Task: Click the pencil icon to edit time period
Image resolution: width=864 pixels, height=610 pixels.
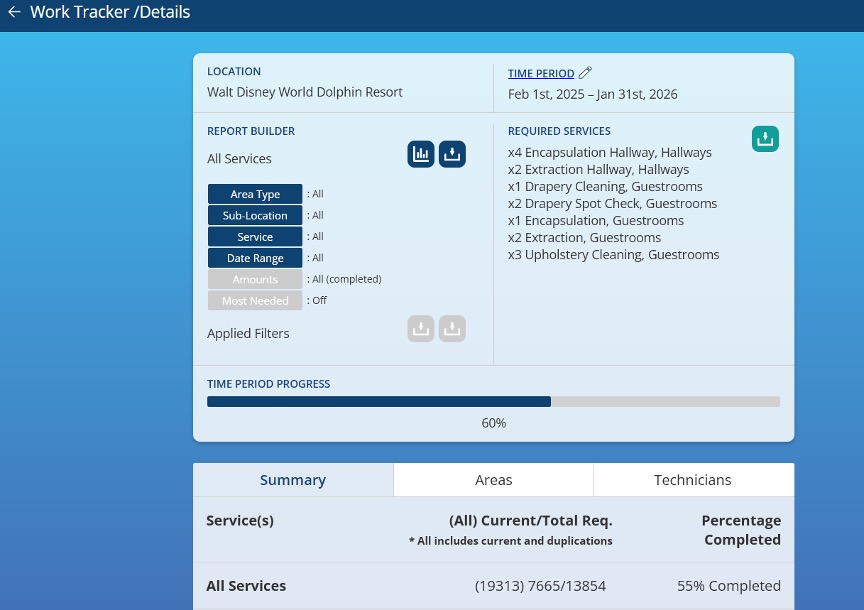Action: click(586, 73)
